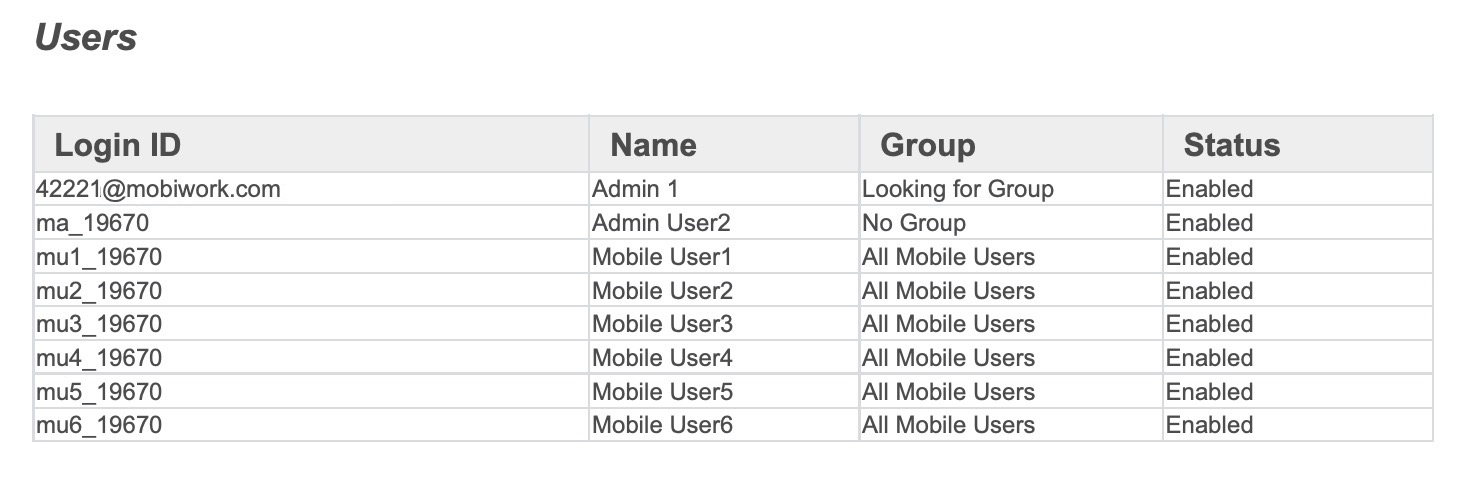Choose the mu2_19670 login entry
Image resolution: width=1480 pixels, height=488 pixels.
[x=99, y=291]
